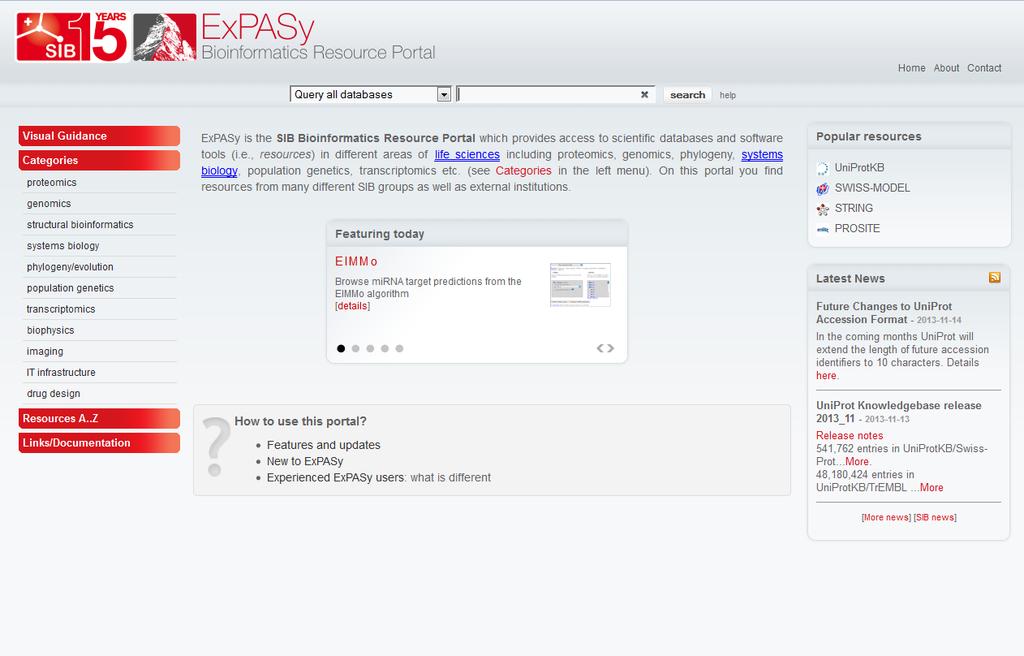Select the first carousel dot
1024x656 pixels.
click(x=341, y=348)
